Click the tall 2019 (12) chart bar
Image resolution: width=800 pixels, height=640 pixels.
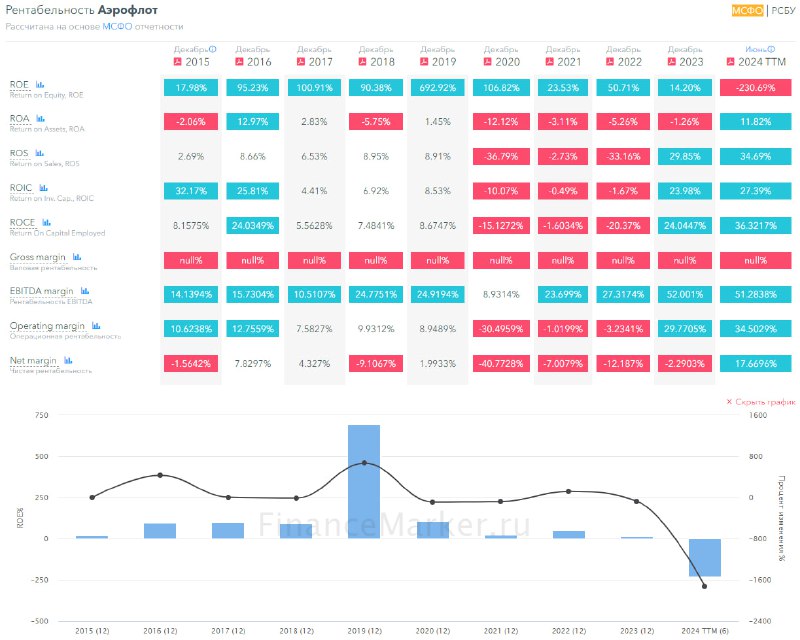pyautogui.click(x=364, y=482)
